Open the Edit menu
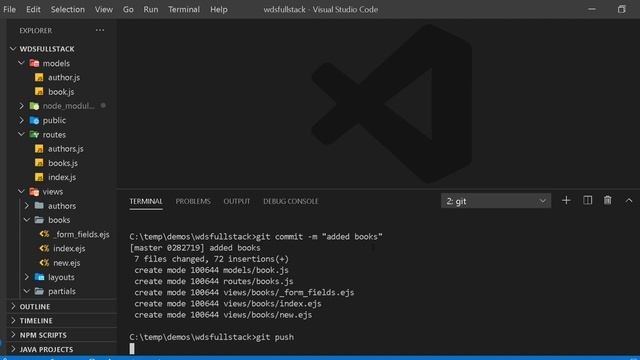This screenshot has width=640, height=360. pos(33,9)
